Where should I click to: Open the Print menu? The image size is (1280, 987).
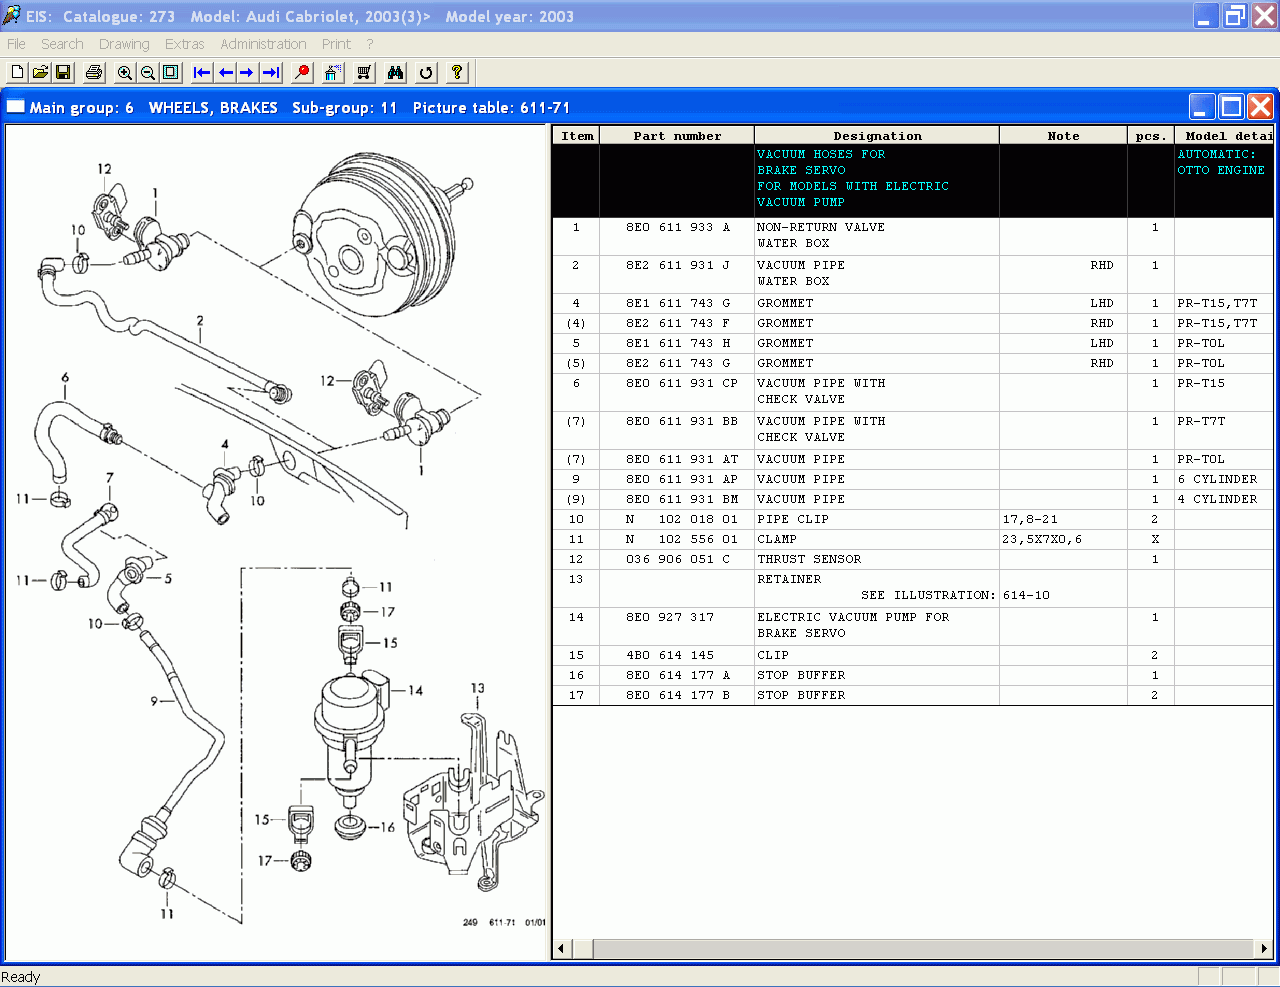pos(336,44)
